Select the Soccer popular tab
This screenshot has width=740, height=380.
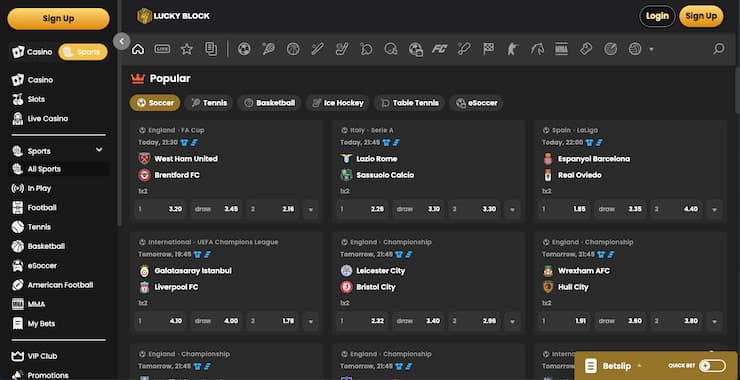[155, 102]
